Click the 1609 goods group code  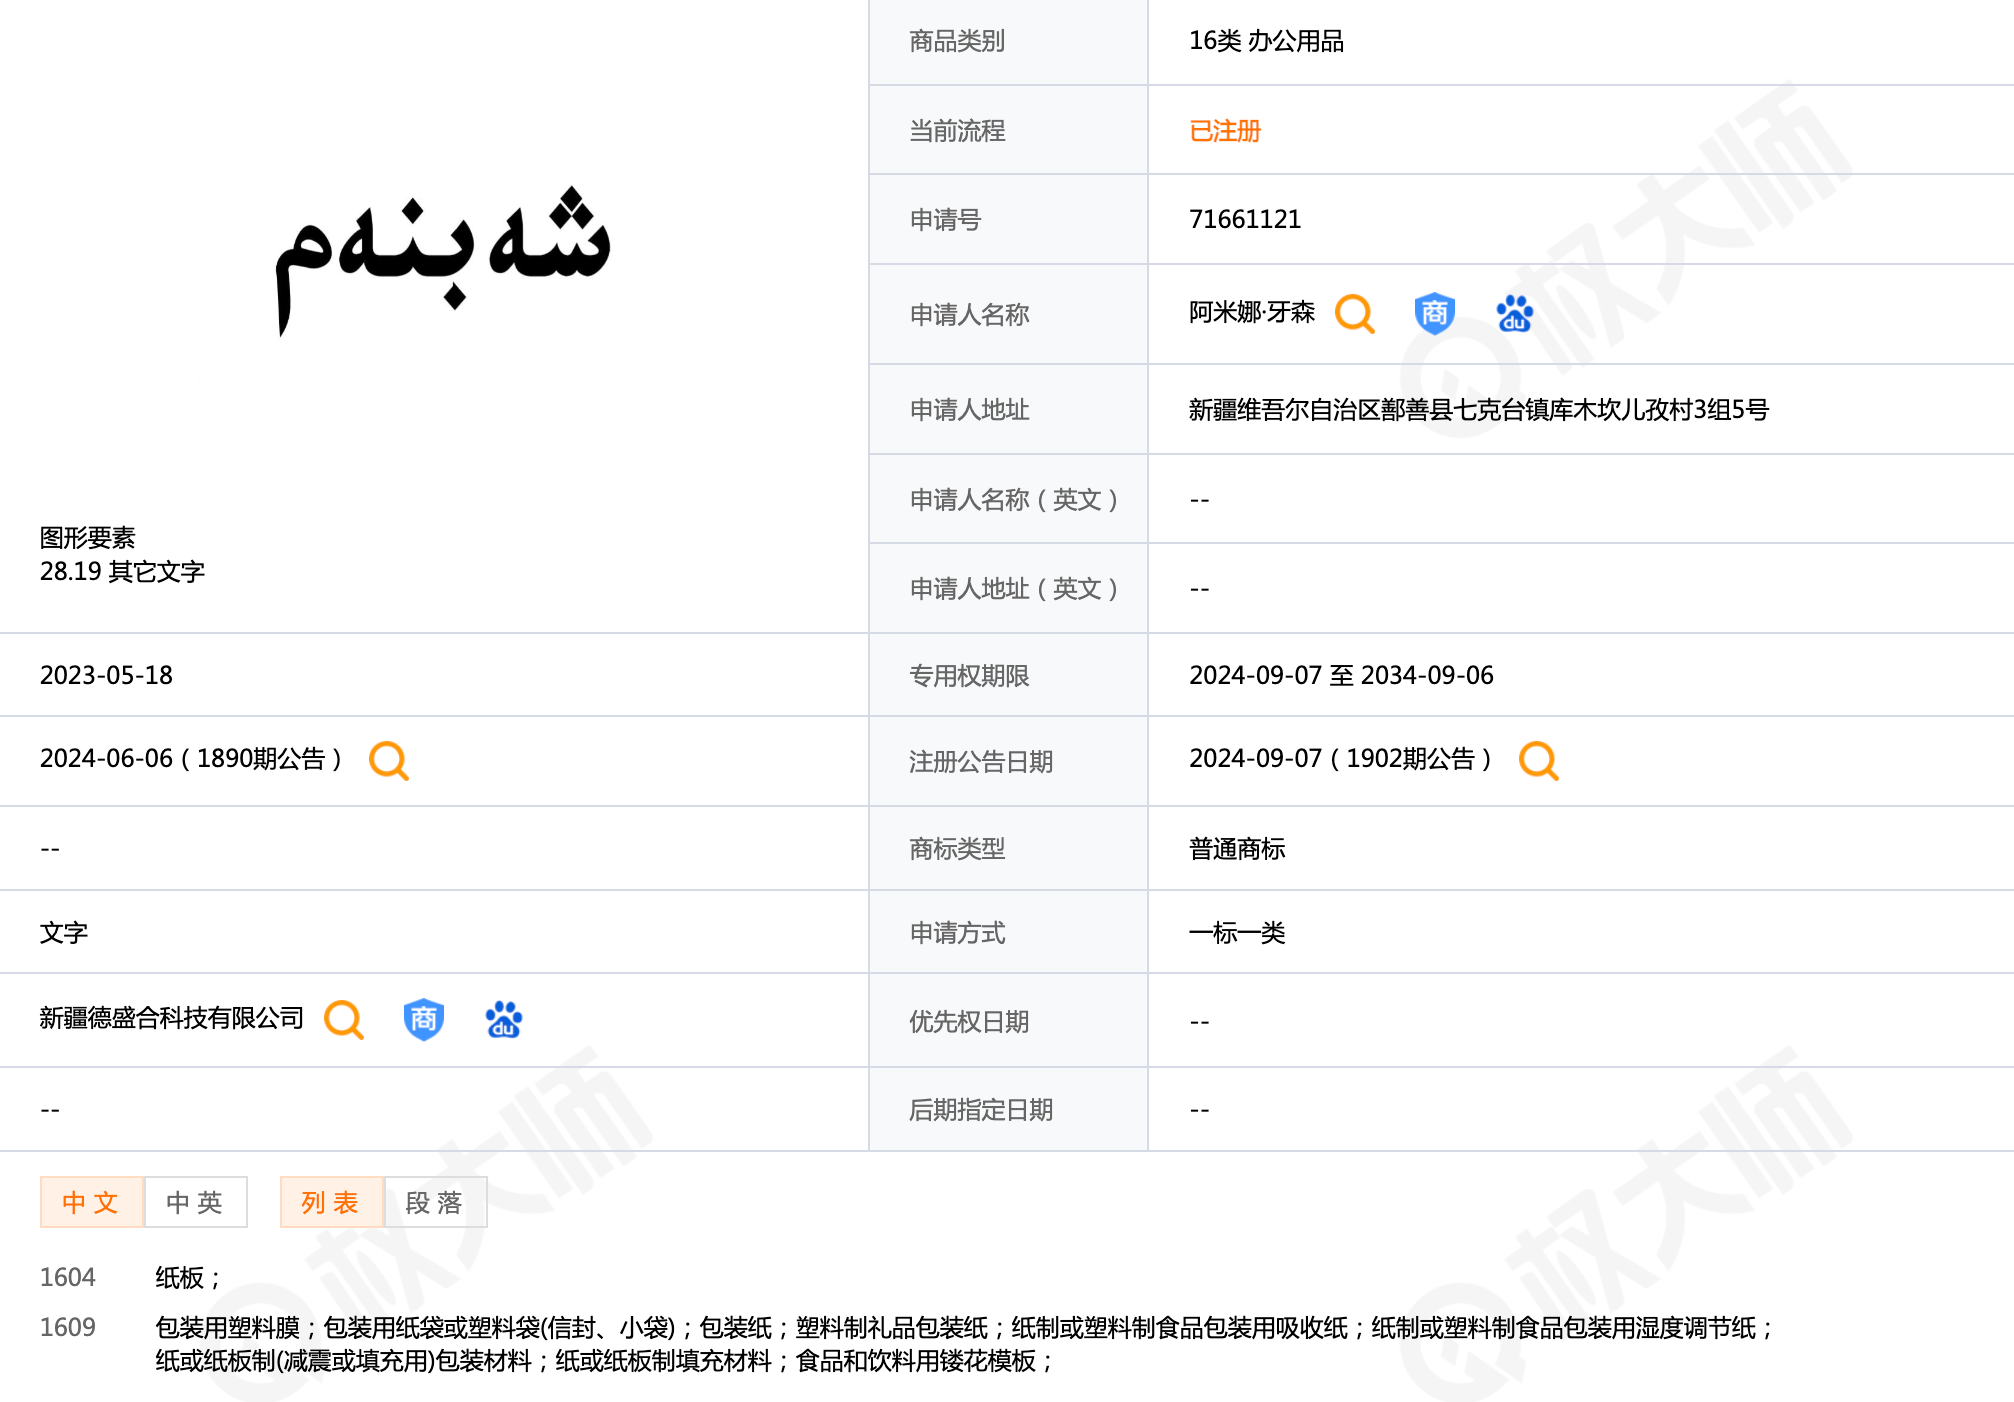(x=67, y=1327)
